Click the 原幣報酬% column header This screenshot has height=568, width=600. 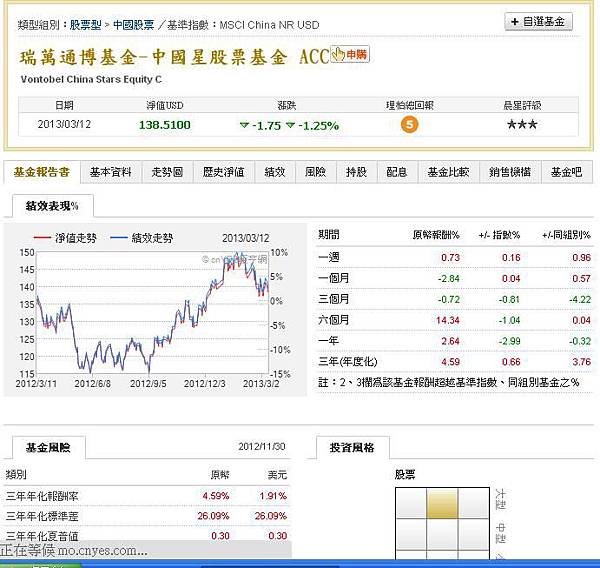[x=436, y=235]
